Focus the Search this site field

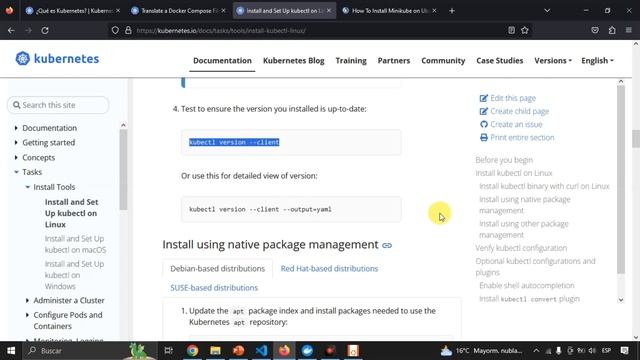tap(58, 105)
